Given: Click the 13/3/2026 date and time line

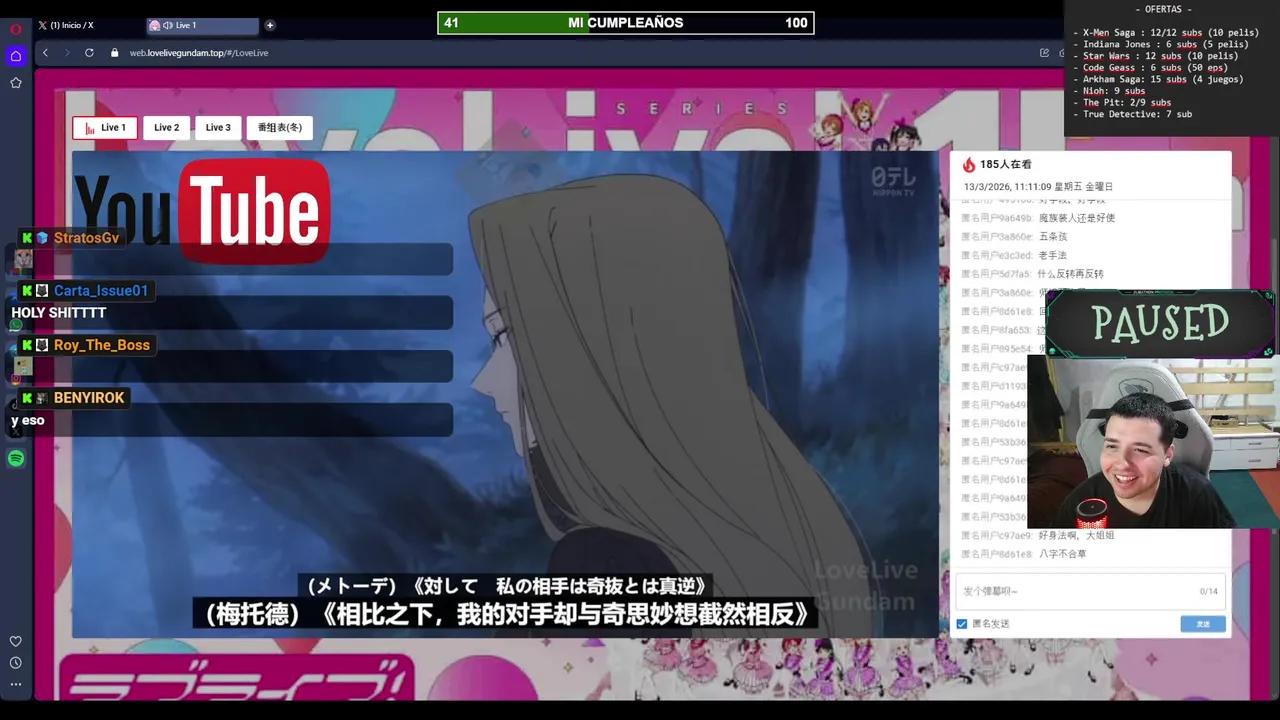Looking at the screenshot, I should (1038, 187).
